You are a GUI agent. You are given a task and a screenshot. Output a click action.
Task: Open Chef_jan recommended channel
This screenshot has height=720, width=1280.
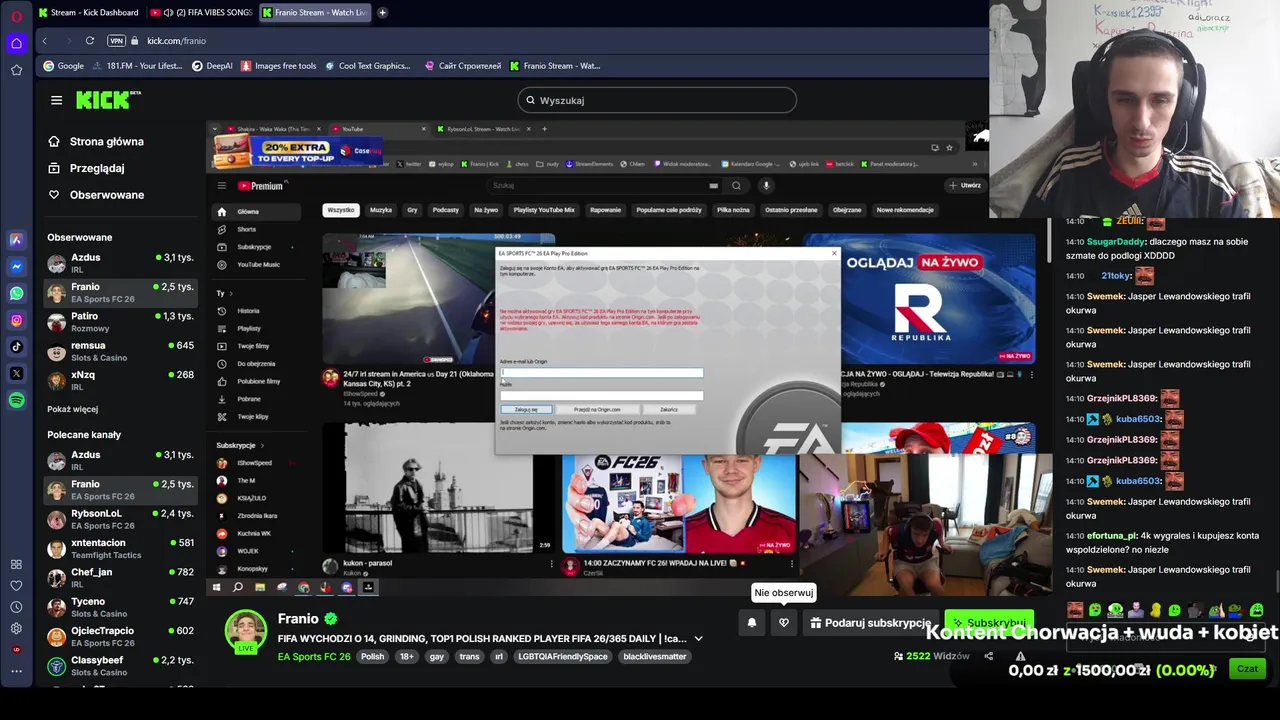tap(120, 577)
